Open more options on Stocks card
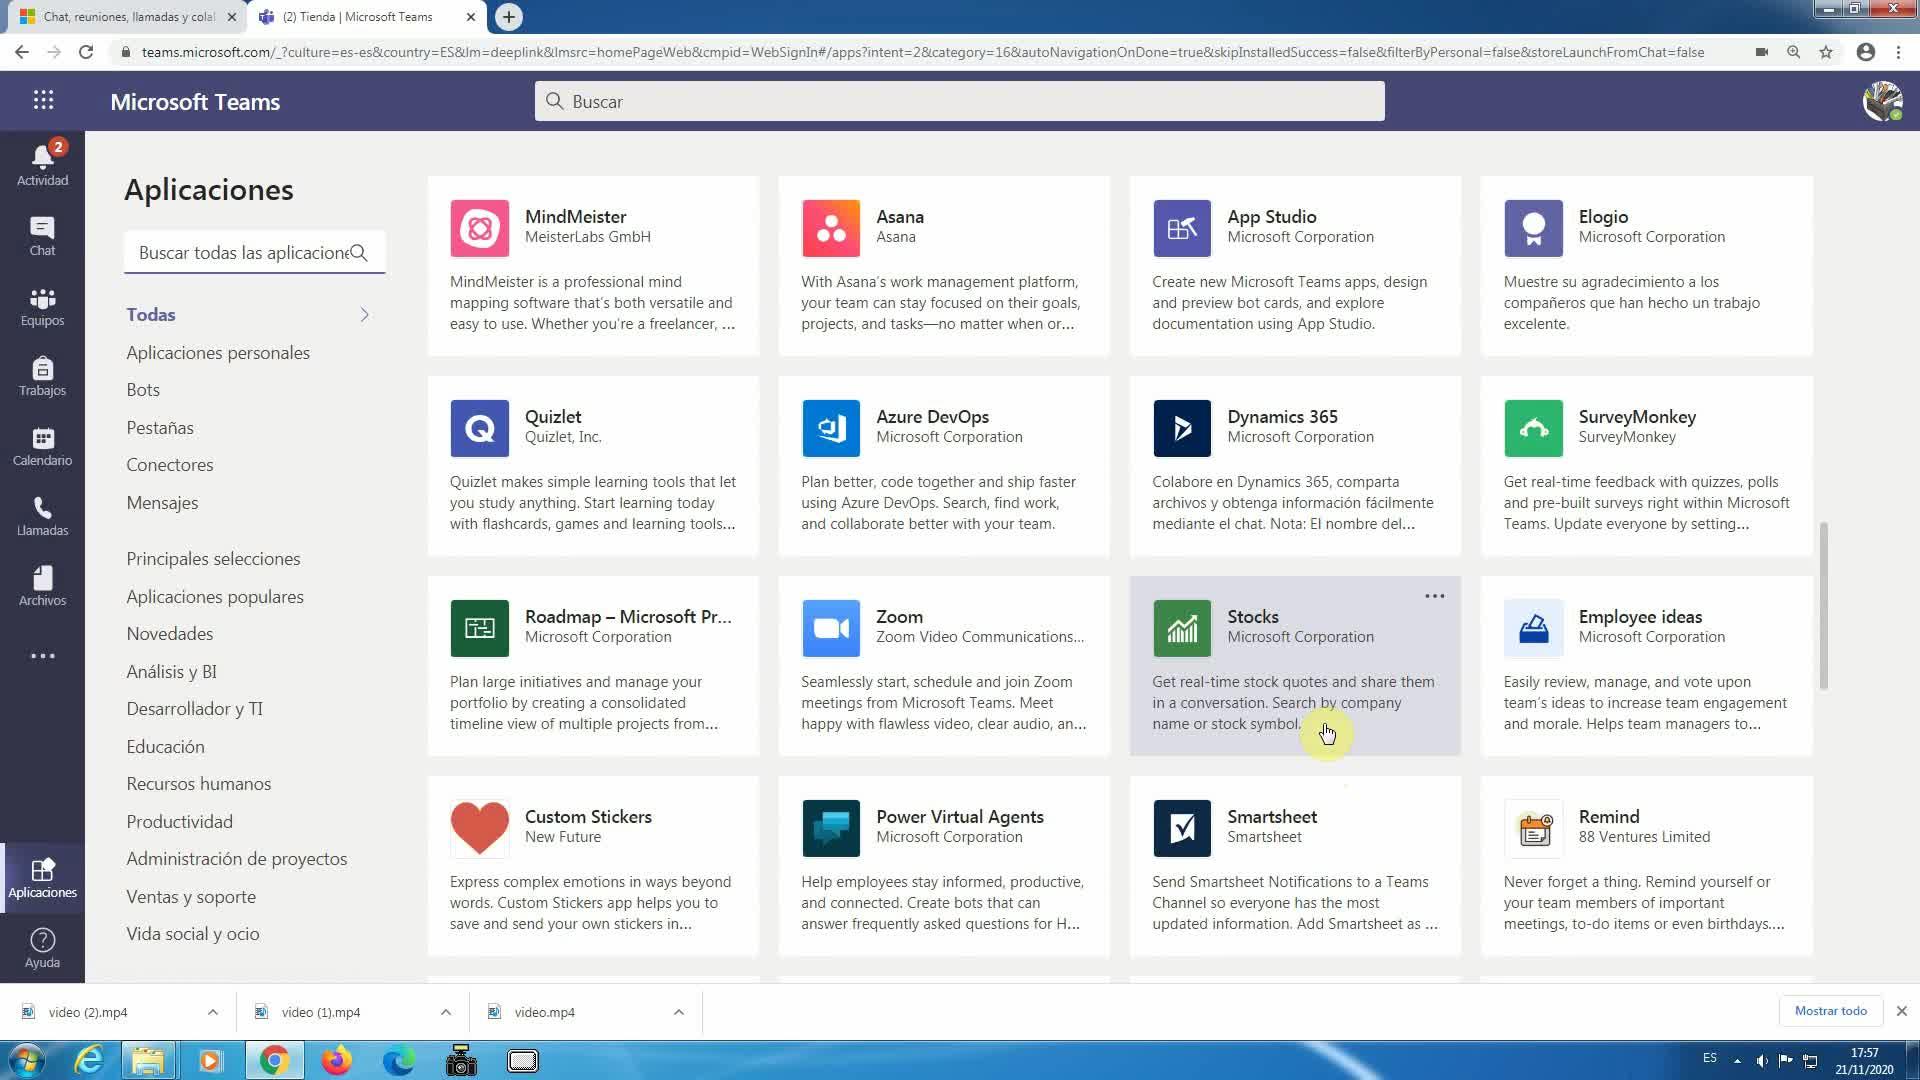Screen dimensions: 1920x1080 point(1434,596)
